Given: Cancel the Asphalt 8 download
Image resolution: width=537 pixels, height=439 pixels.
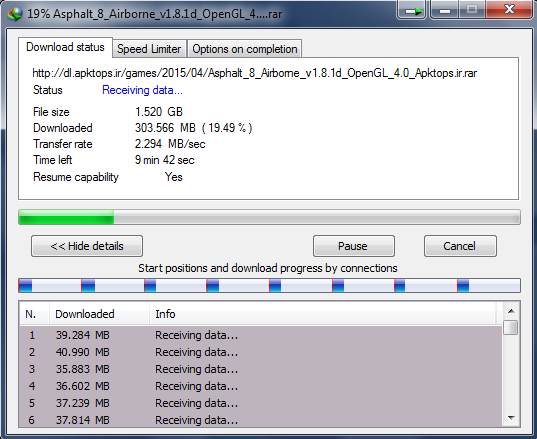Looking at the screenshot, I should (460, 246).
